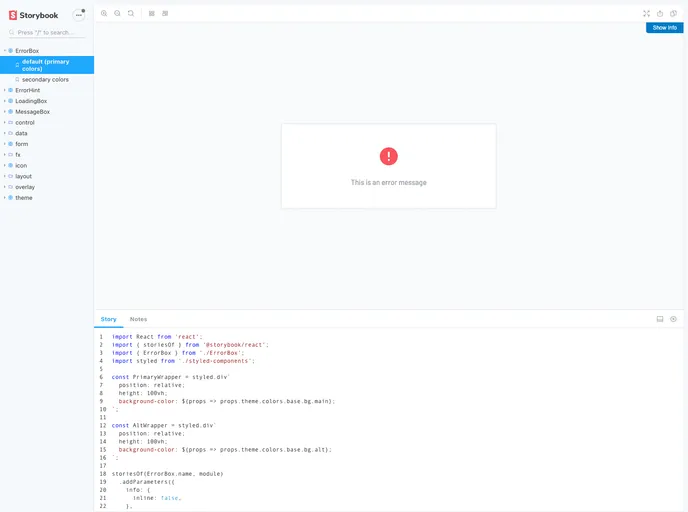Toggle the background grid icon

[152, 14]
